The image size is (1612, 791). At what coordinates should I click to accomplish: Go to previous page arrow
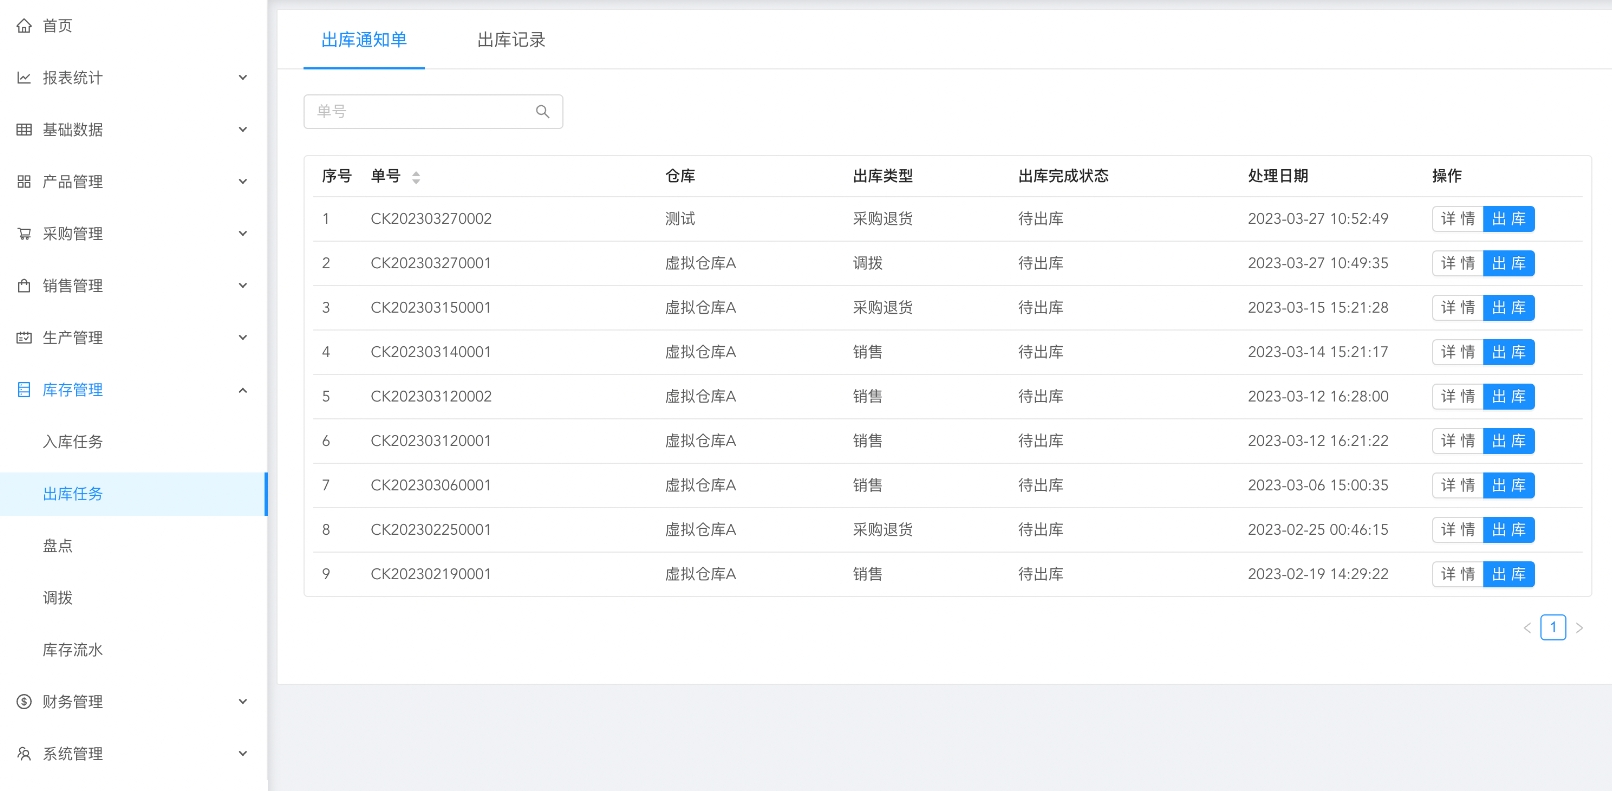tap(1527, 628)
